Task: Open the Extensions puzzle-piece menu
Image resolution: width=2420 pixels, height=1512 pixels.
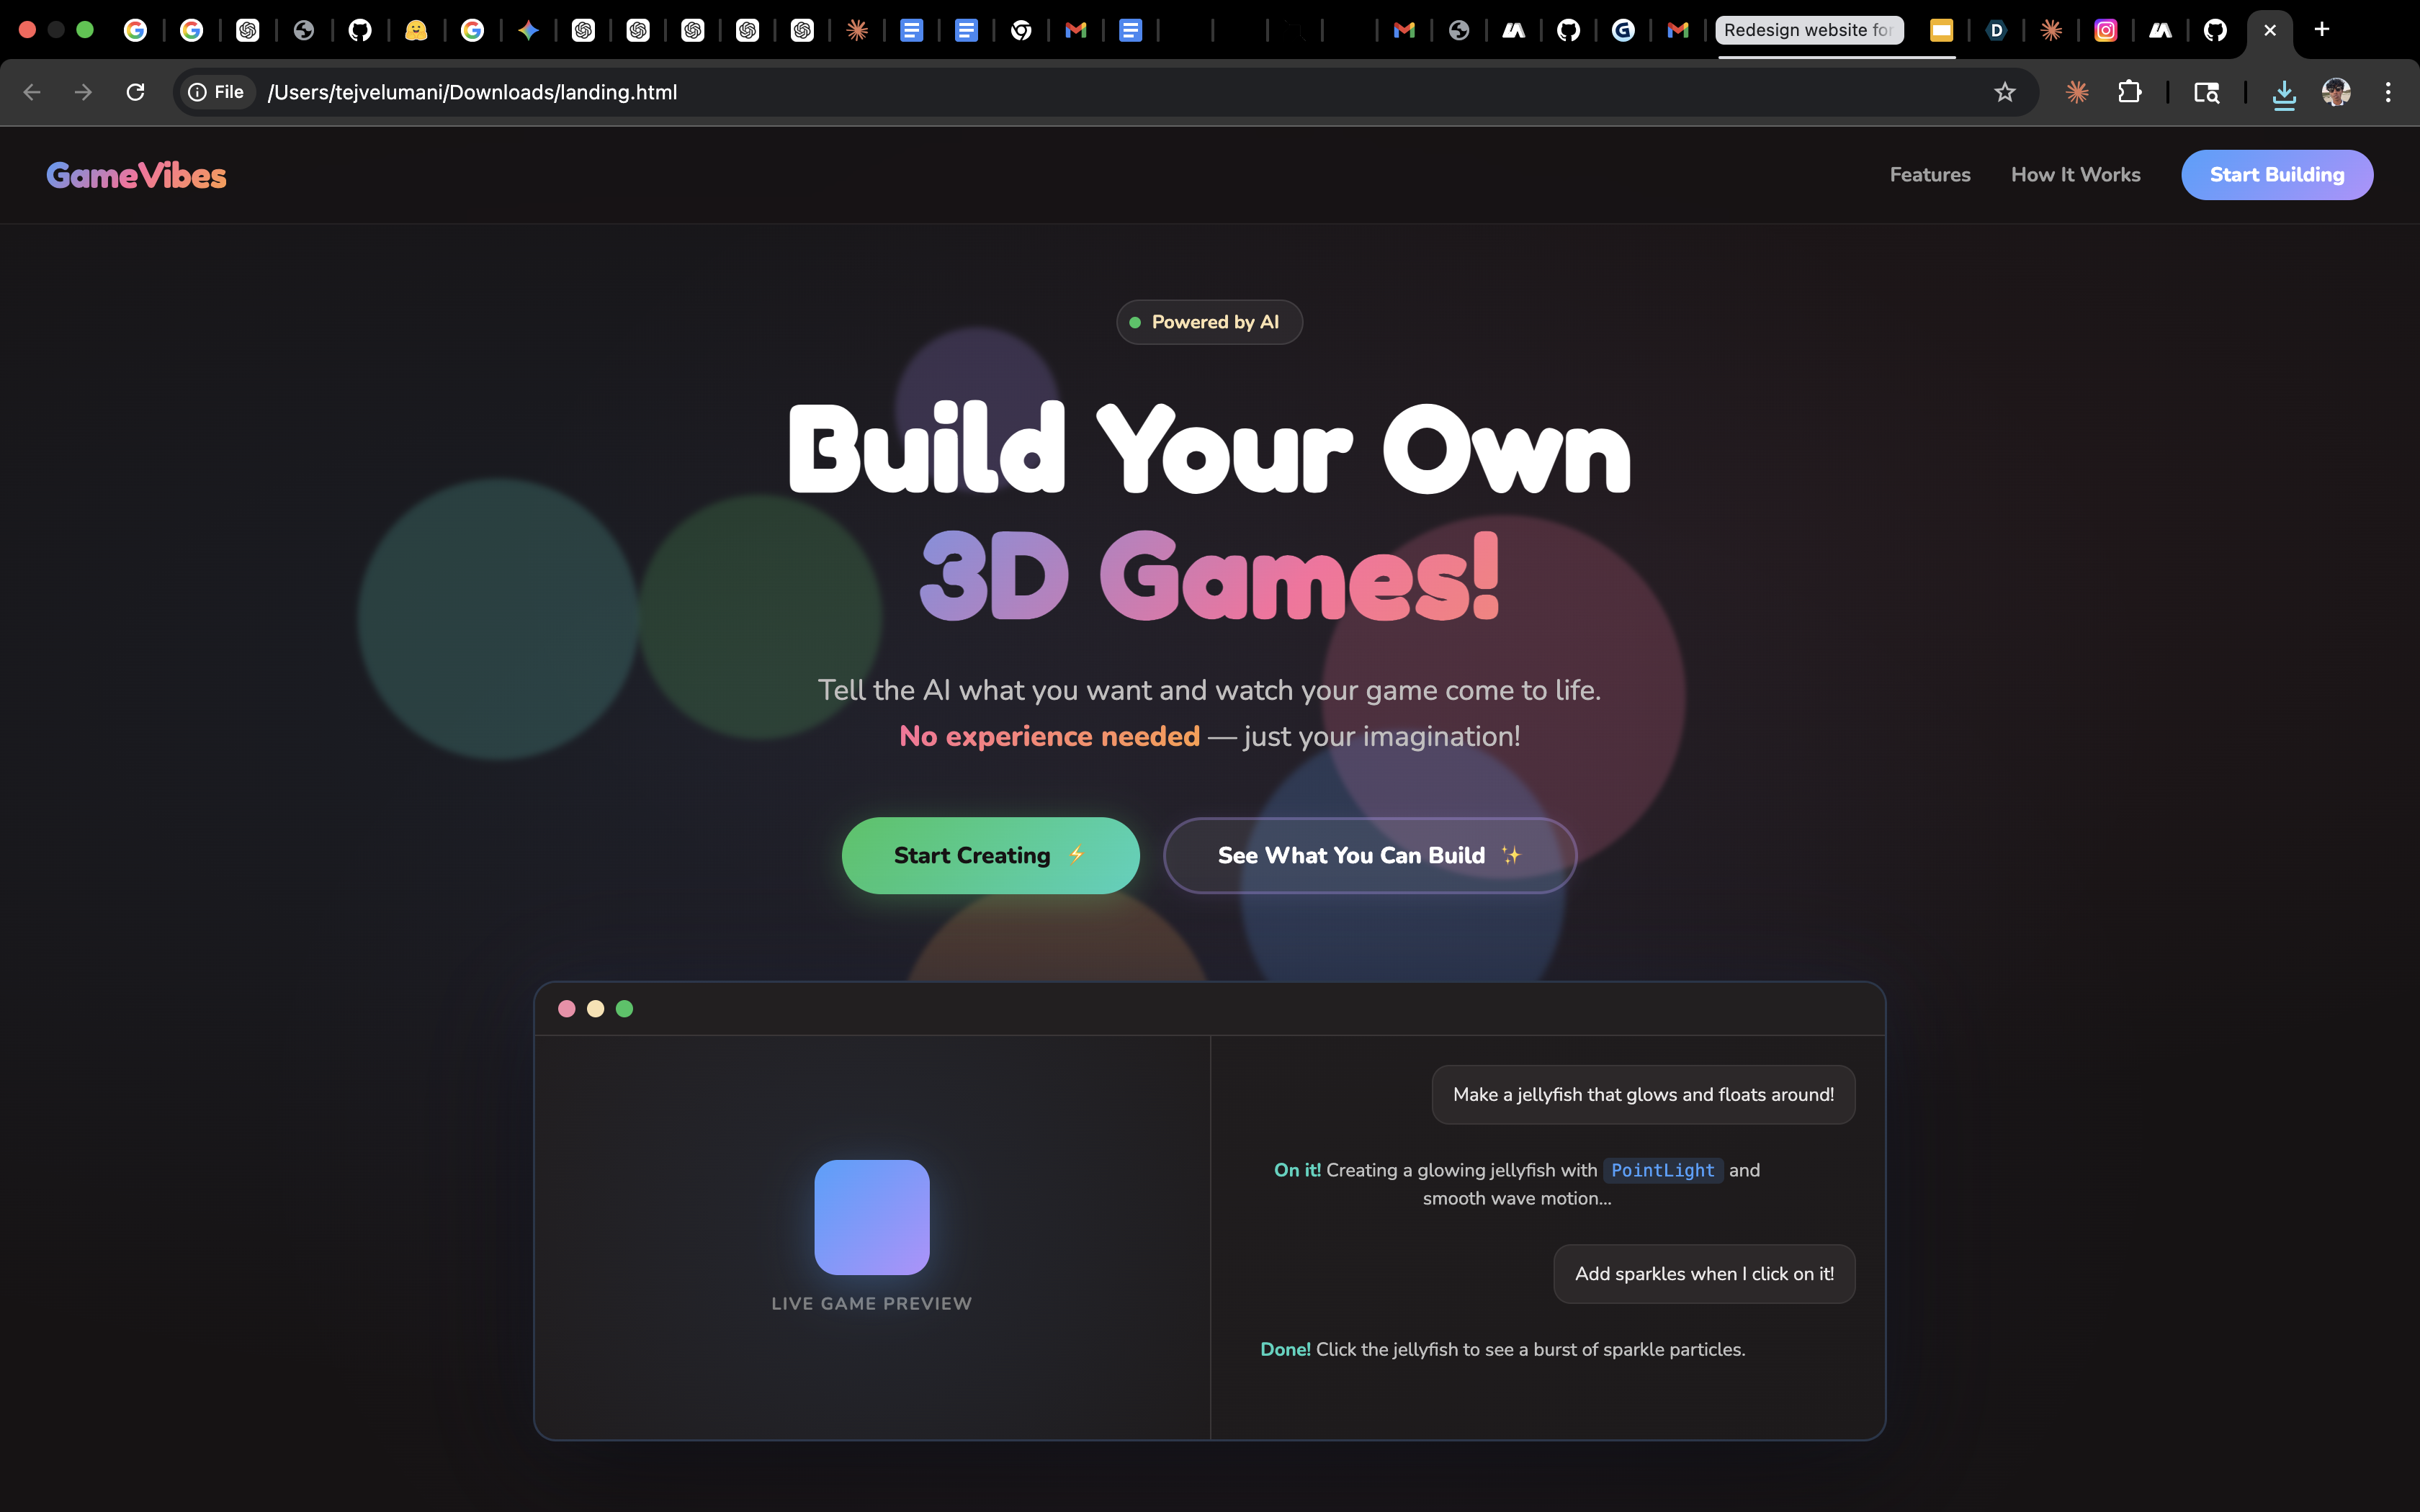Action: coord(2129,92)
